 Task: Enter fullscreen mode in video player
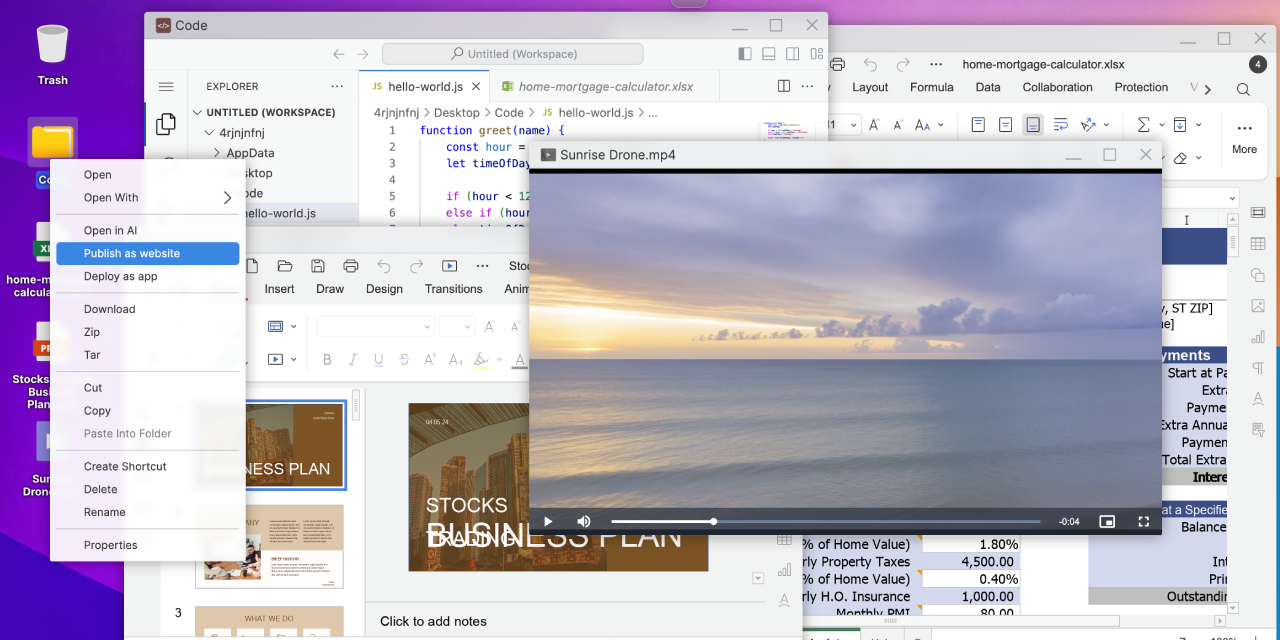click(1144, 521)
